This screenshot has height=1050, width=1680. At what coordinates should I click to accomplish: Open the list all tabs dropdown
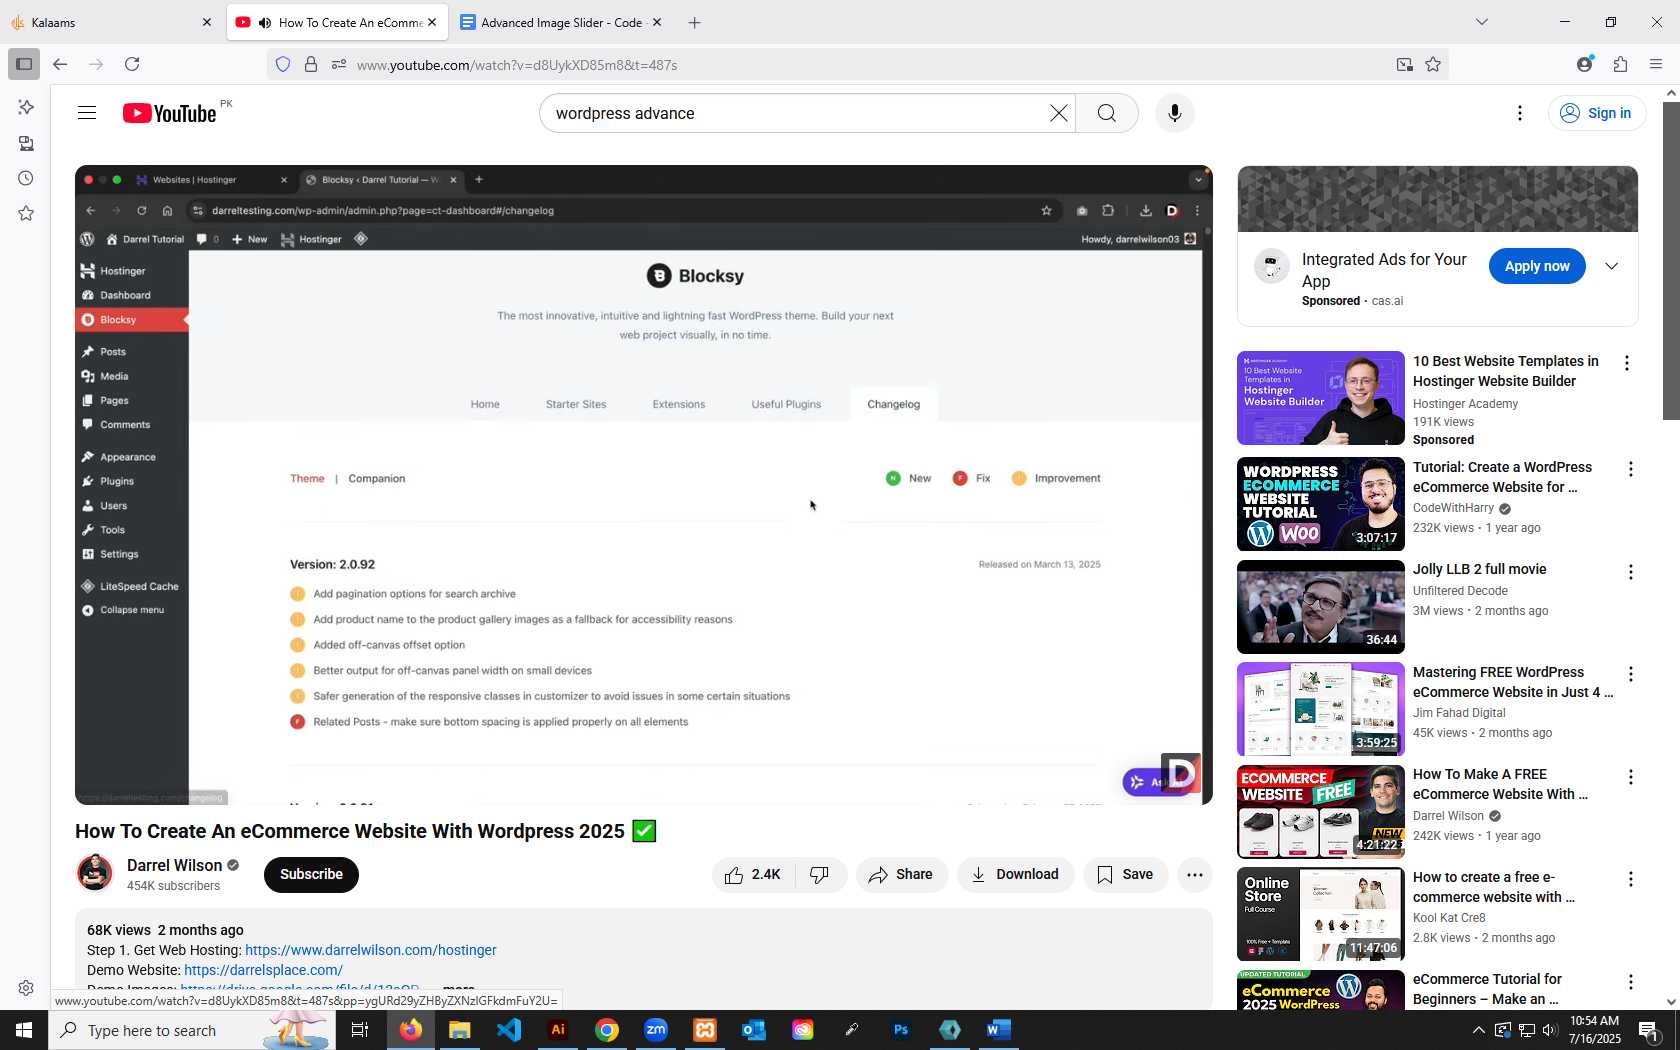click(x=1482, y=22)
